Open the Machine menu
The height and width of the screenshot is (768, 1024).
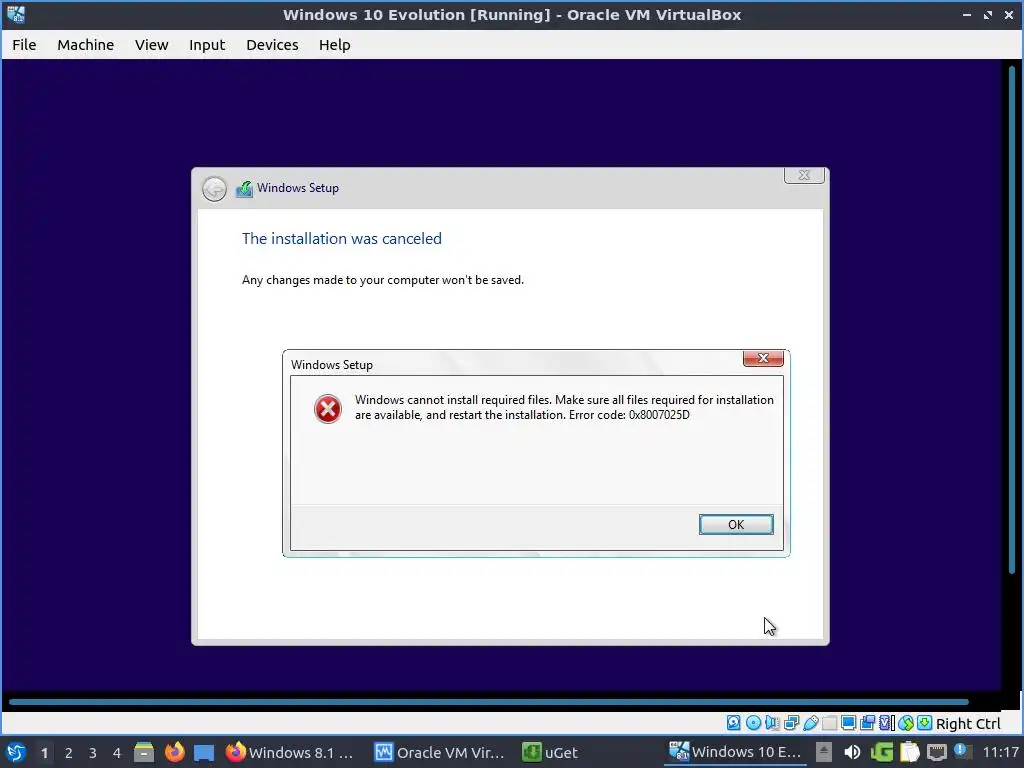point(86,44)
